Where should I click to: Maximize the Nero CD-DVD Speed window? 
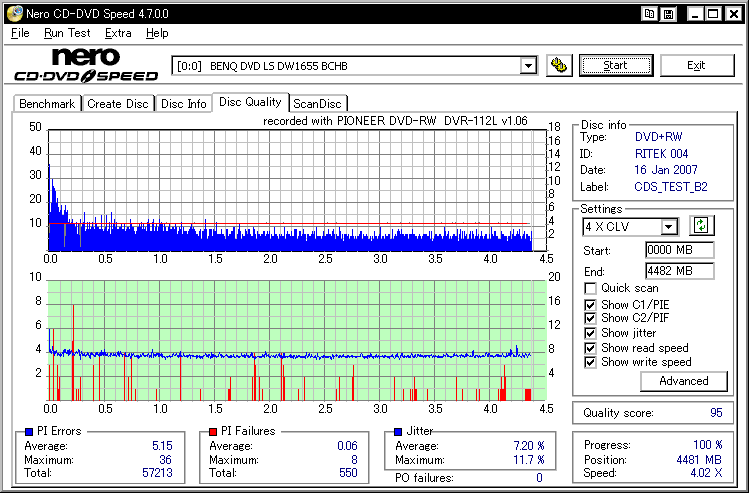(x=713, y=14)
